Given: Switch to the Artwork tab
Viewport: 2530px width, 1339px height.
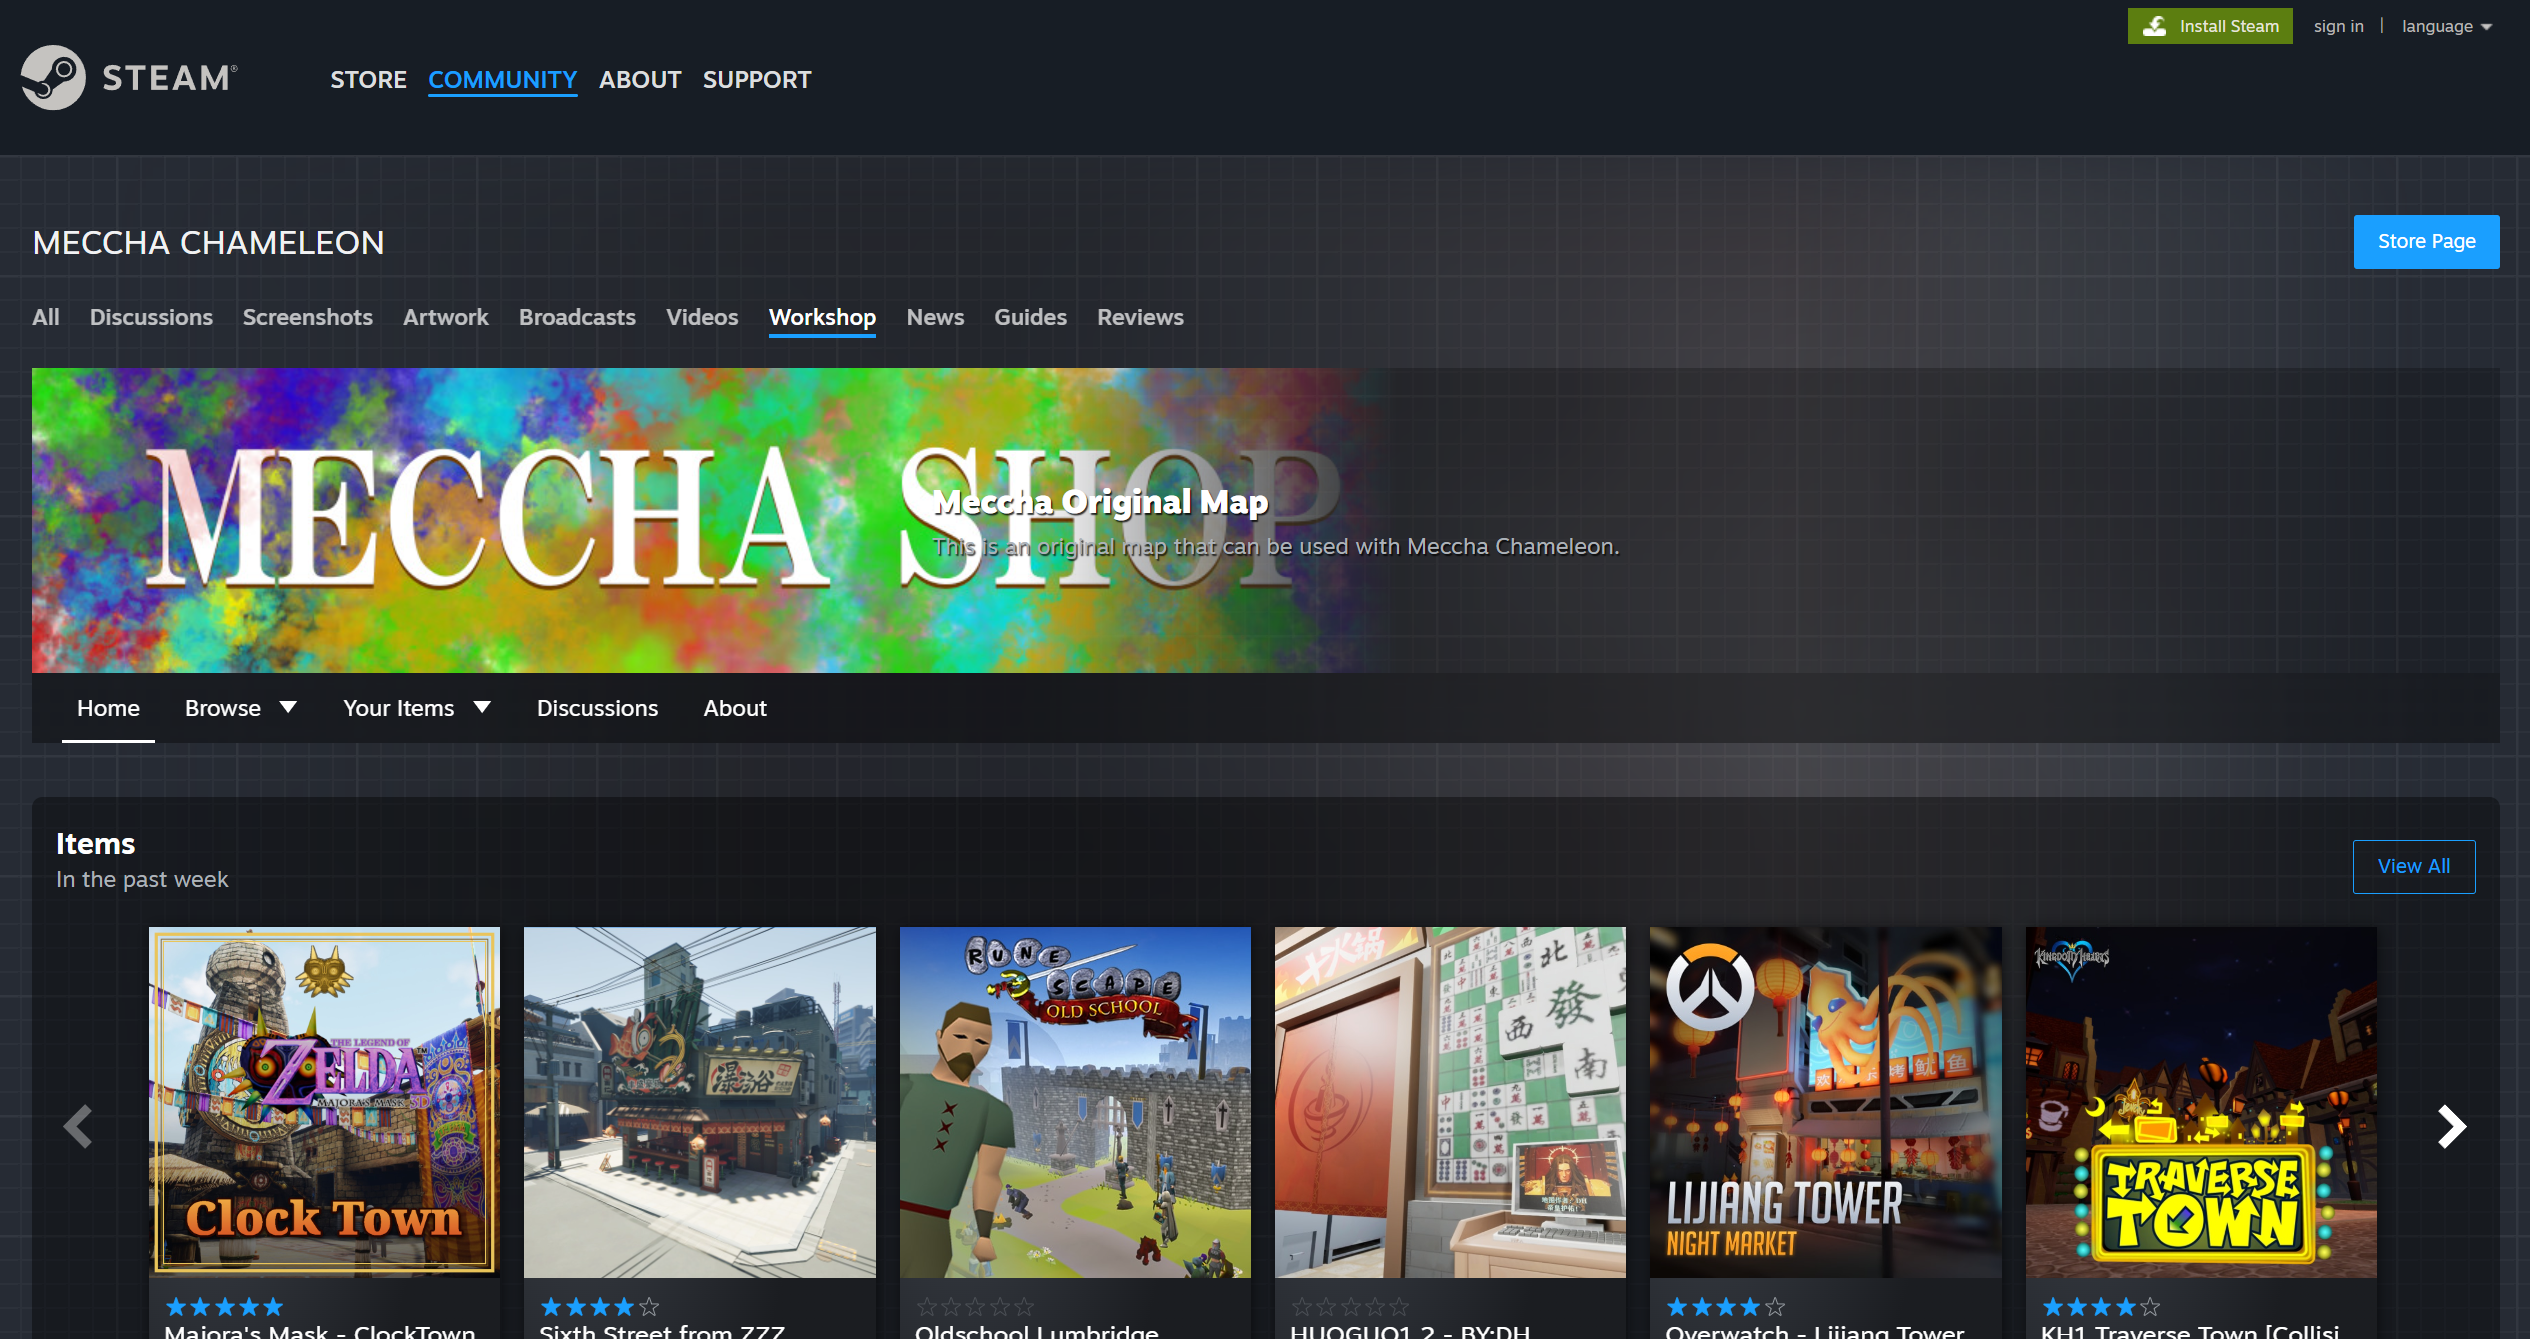Looking at the screenshot, I should coord(446,317).
